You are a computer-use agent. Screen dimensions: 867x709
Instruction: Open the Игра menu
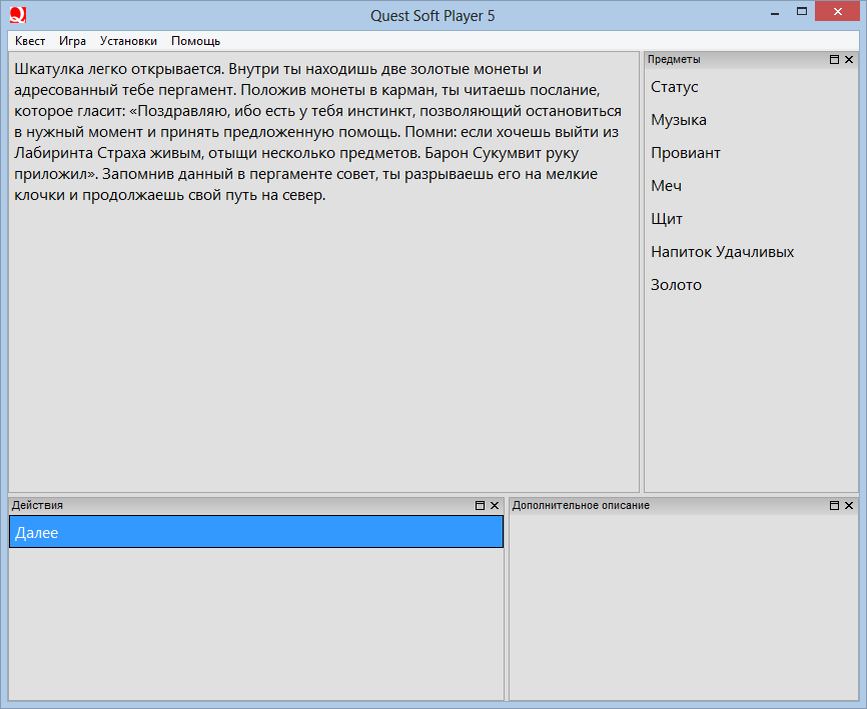(x=71, y=41)
